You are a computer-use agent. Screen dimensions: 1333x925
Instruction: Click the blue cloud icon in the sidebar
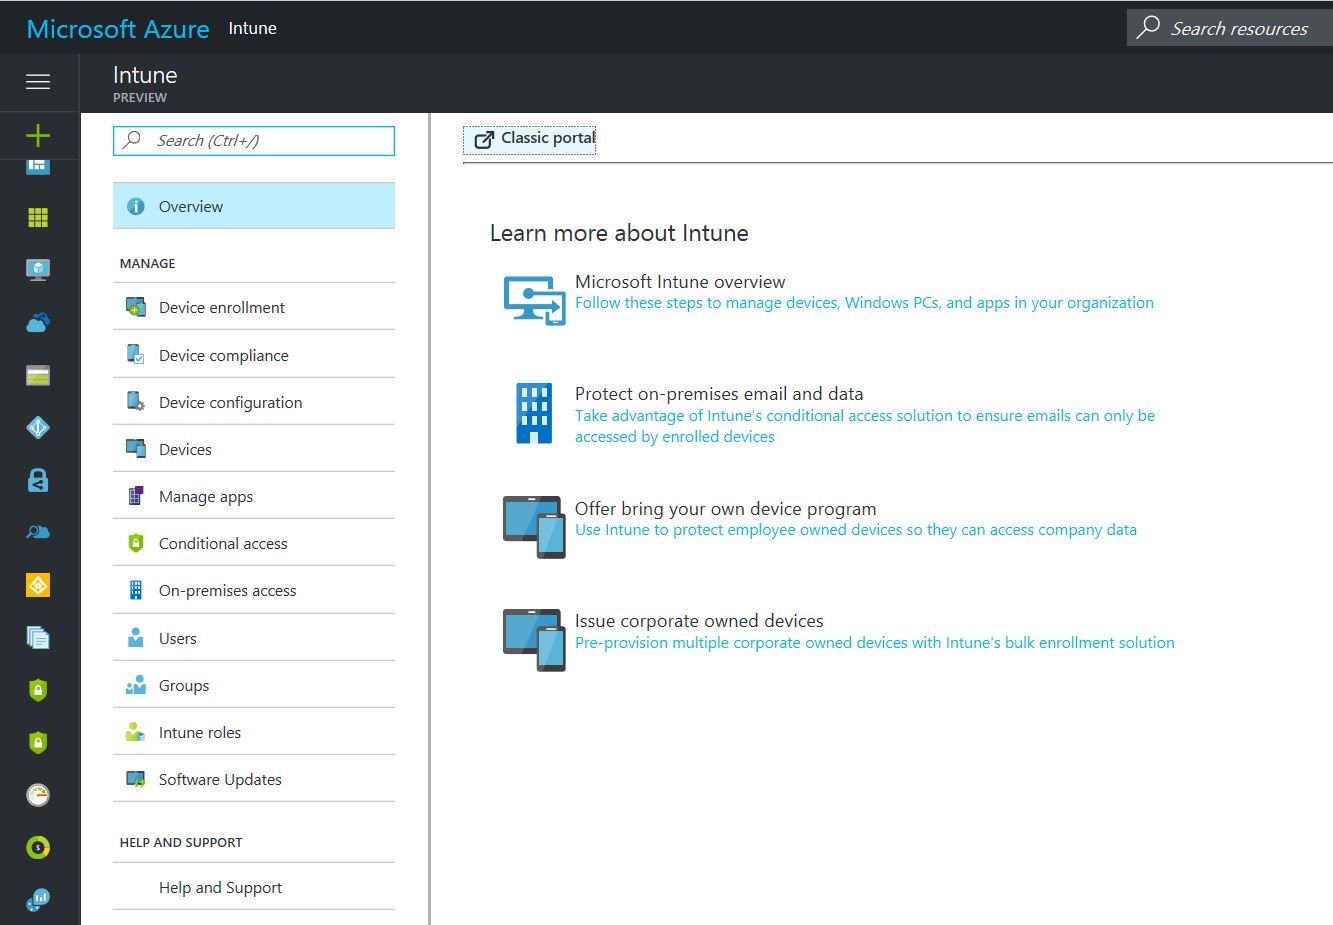click(x=39, y=320)
